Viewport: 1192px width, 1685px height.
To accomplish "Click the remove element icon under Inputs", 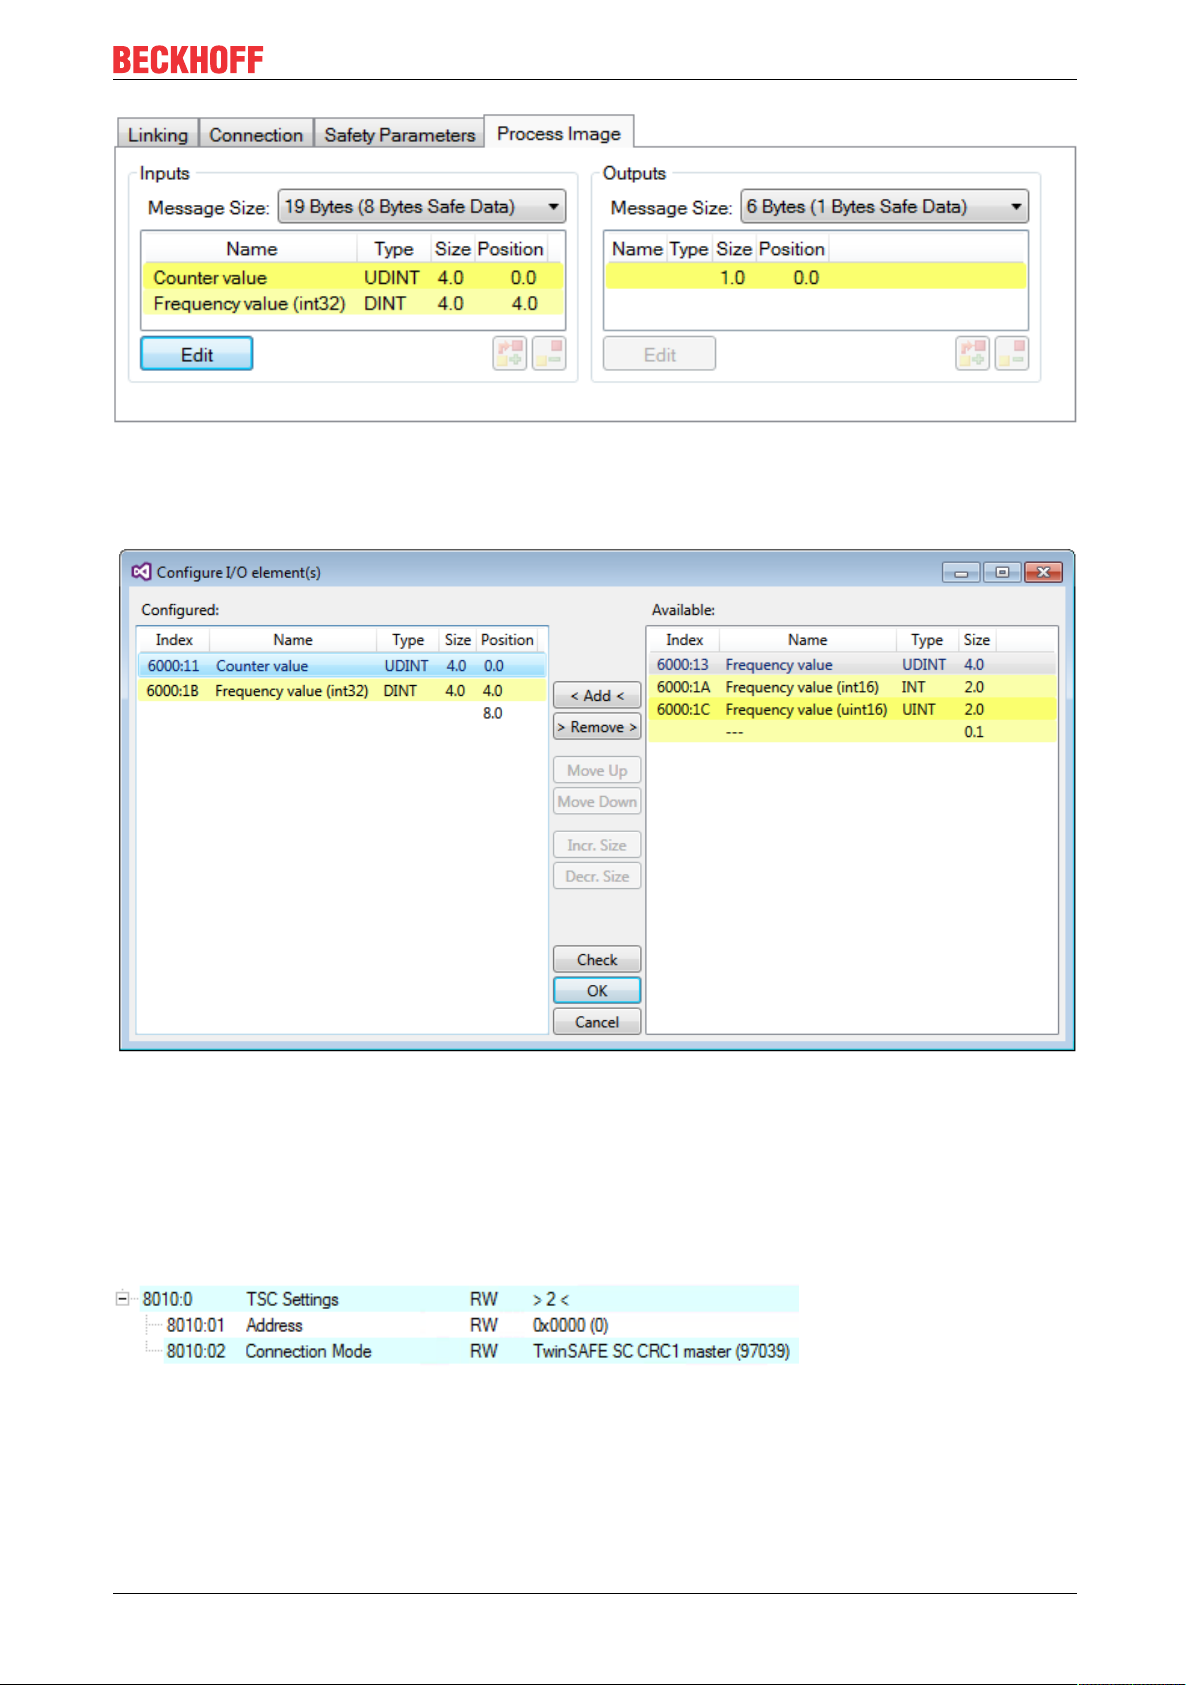I will pos(549,353).
